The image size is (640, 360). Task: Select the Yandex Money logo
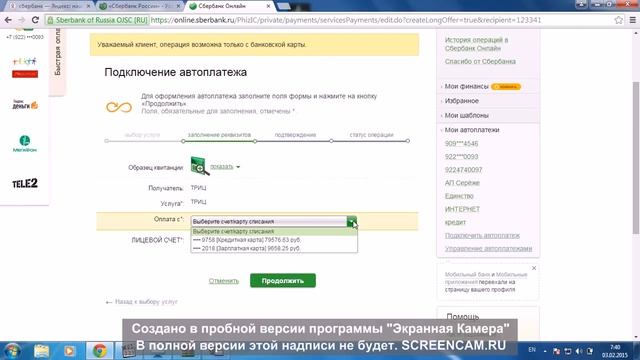coord(25,104)
